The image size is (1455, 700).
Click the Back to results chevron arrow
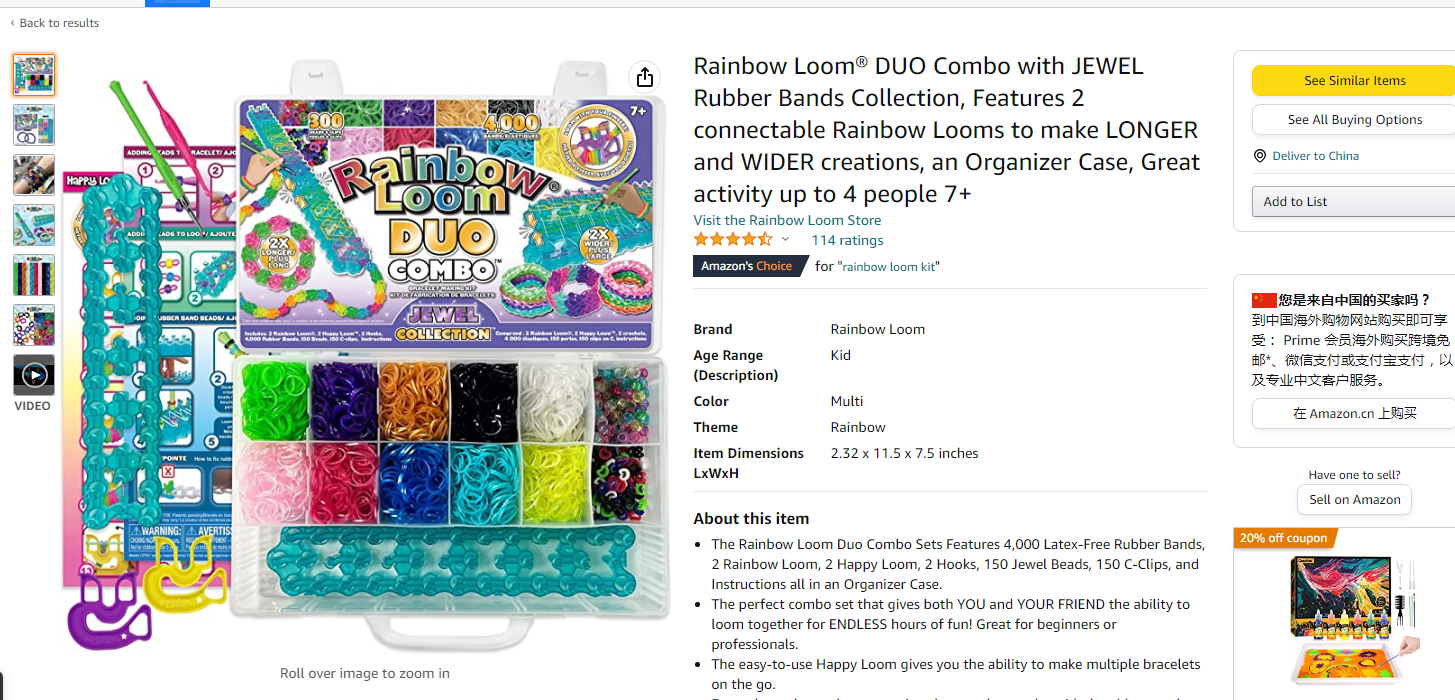point(12,23)
